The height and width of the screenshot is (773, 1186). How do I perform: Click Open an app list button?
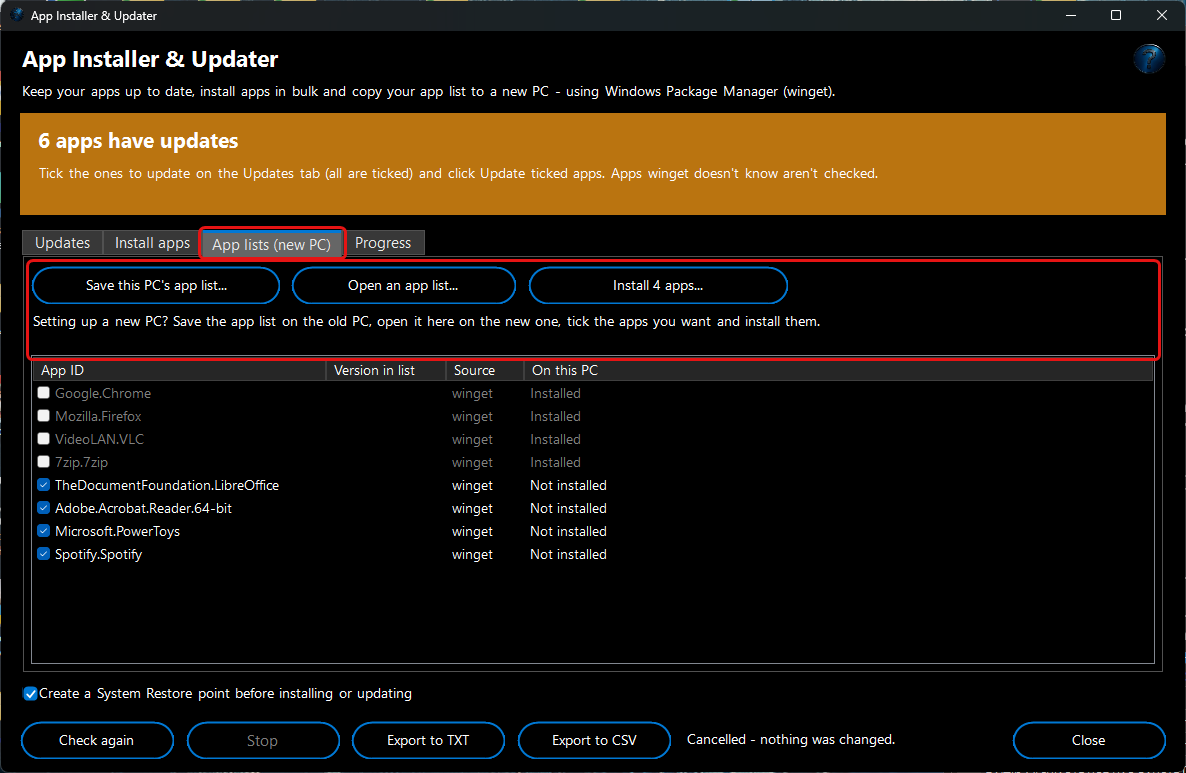click(x=403, y=285)
